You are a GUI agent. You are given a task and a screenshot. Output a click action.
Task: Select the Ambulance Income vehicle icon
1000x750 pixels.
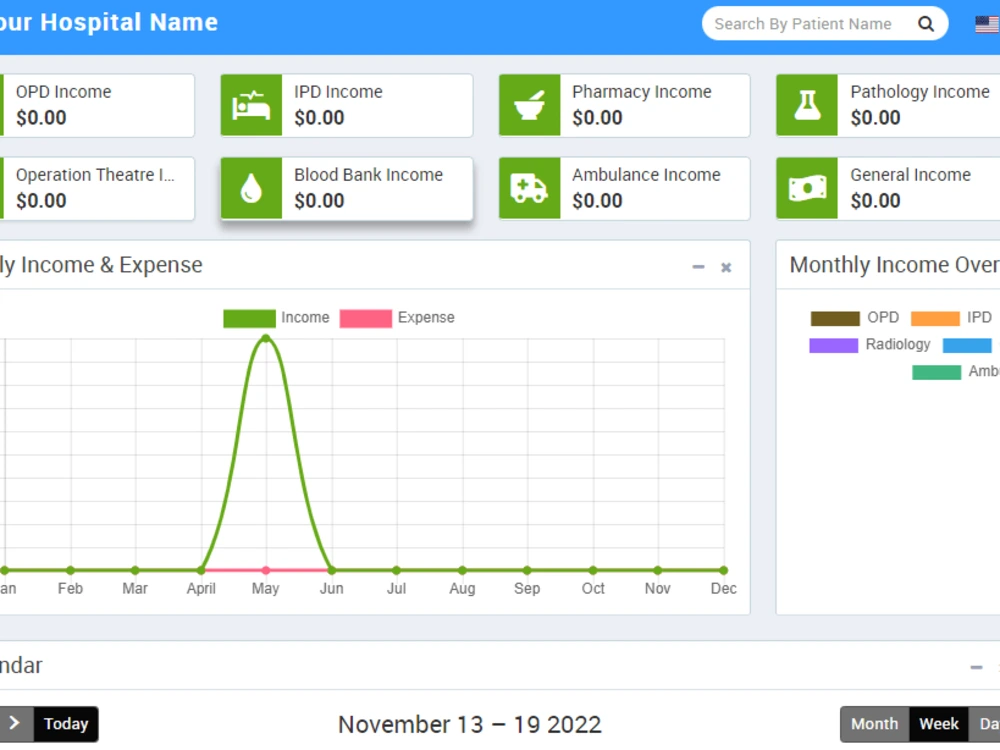(529, 188)
